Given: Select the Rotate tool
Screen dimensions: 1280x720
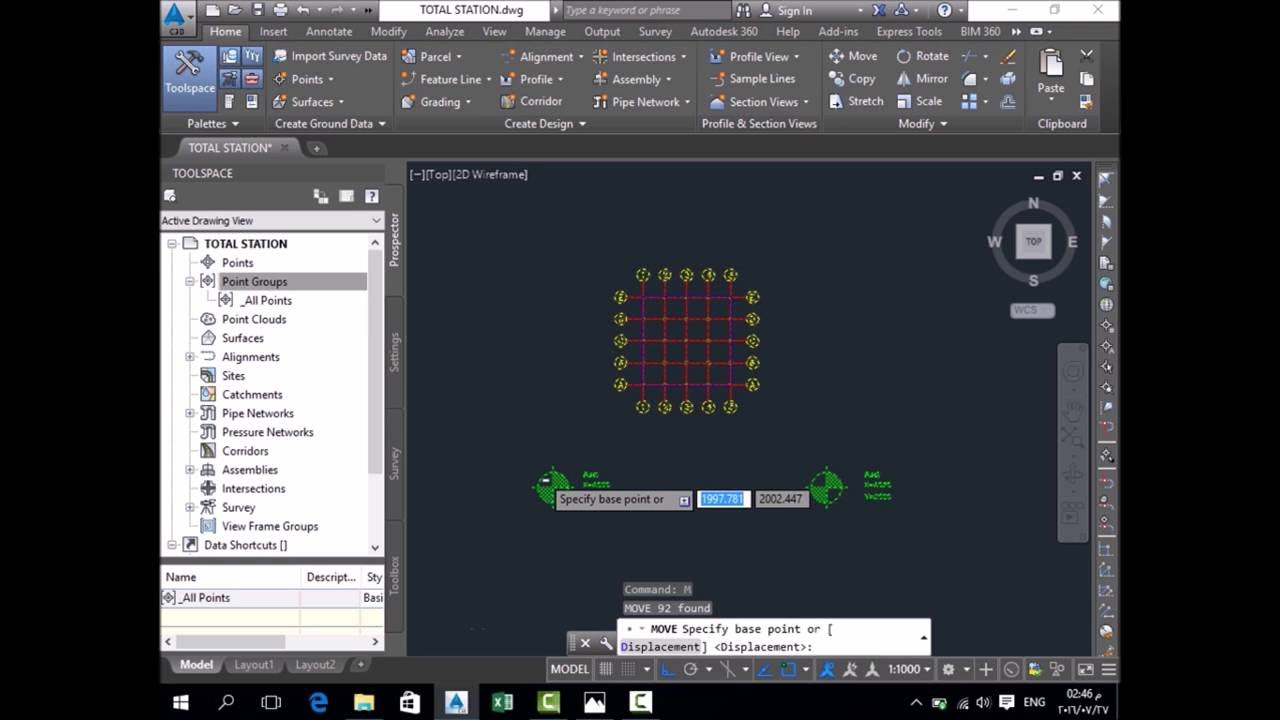Looking at the screenshot, I should click(x=922, y=57).
